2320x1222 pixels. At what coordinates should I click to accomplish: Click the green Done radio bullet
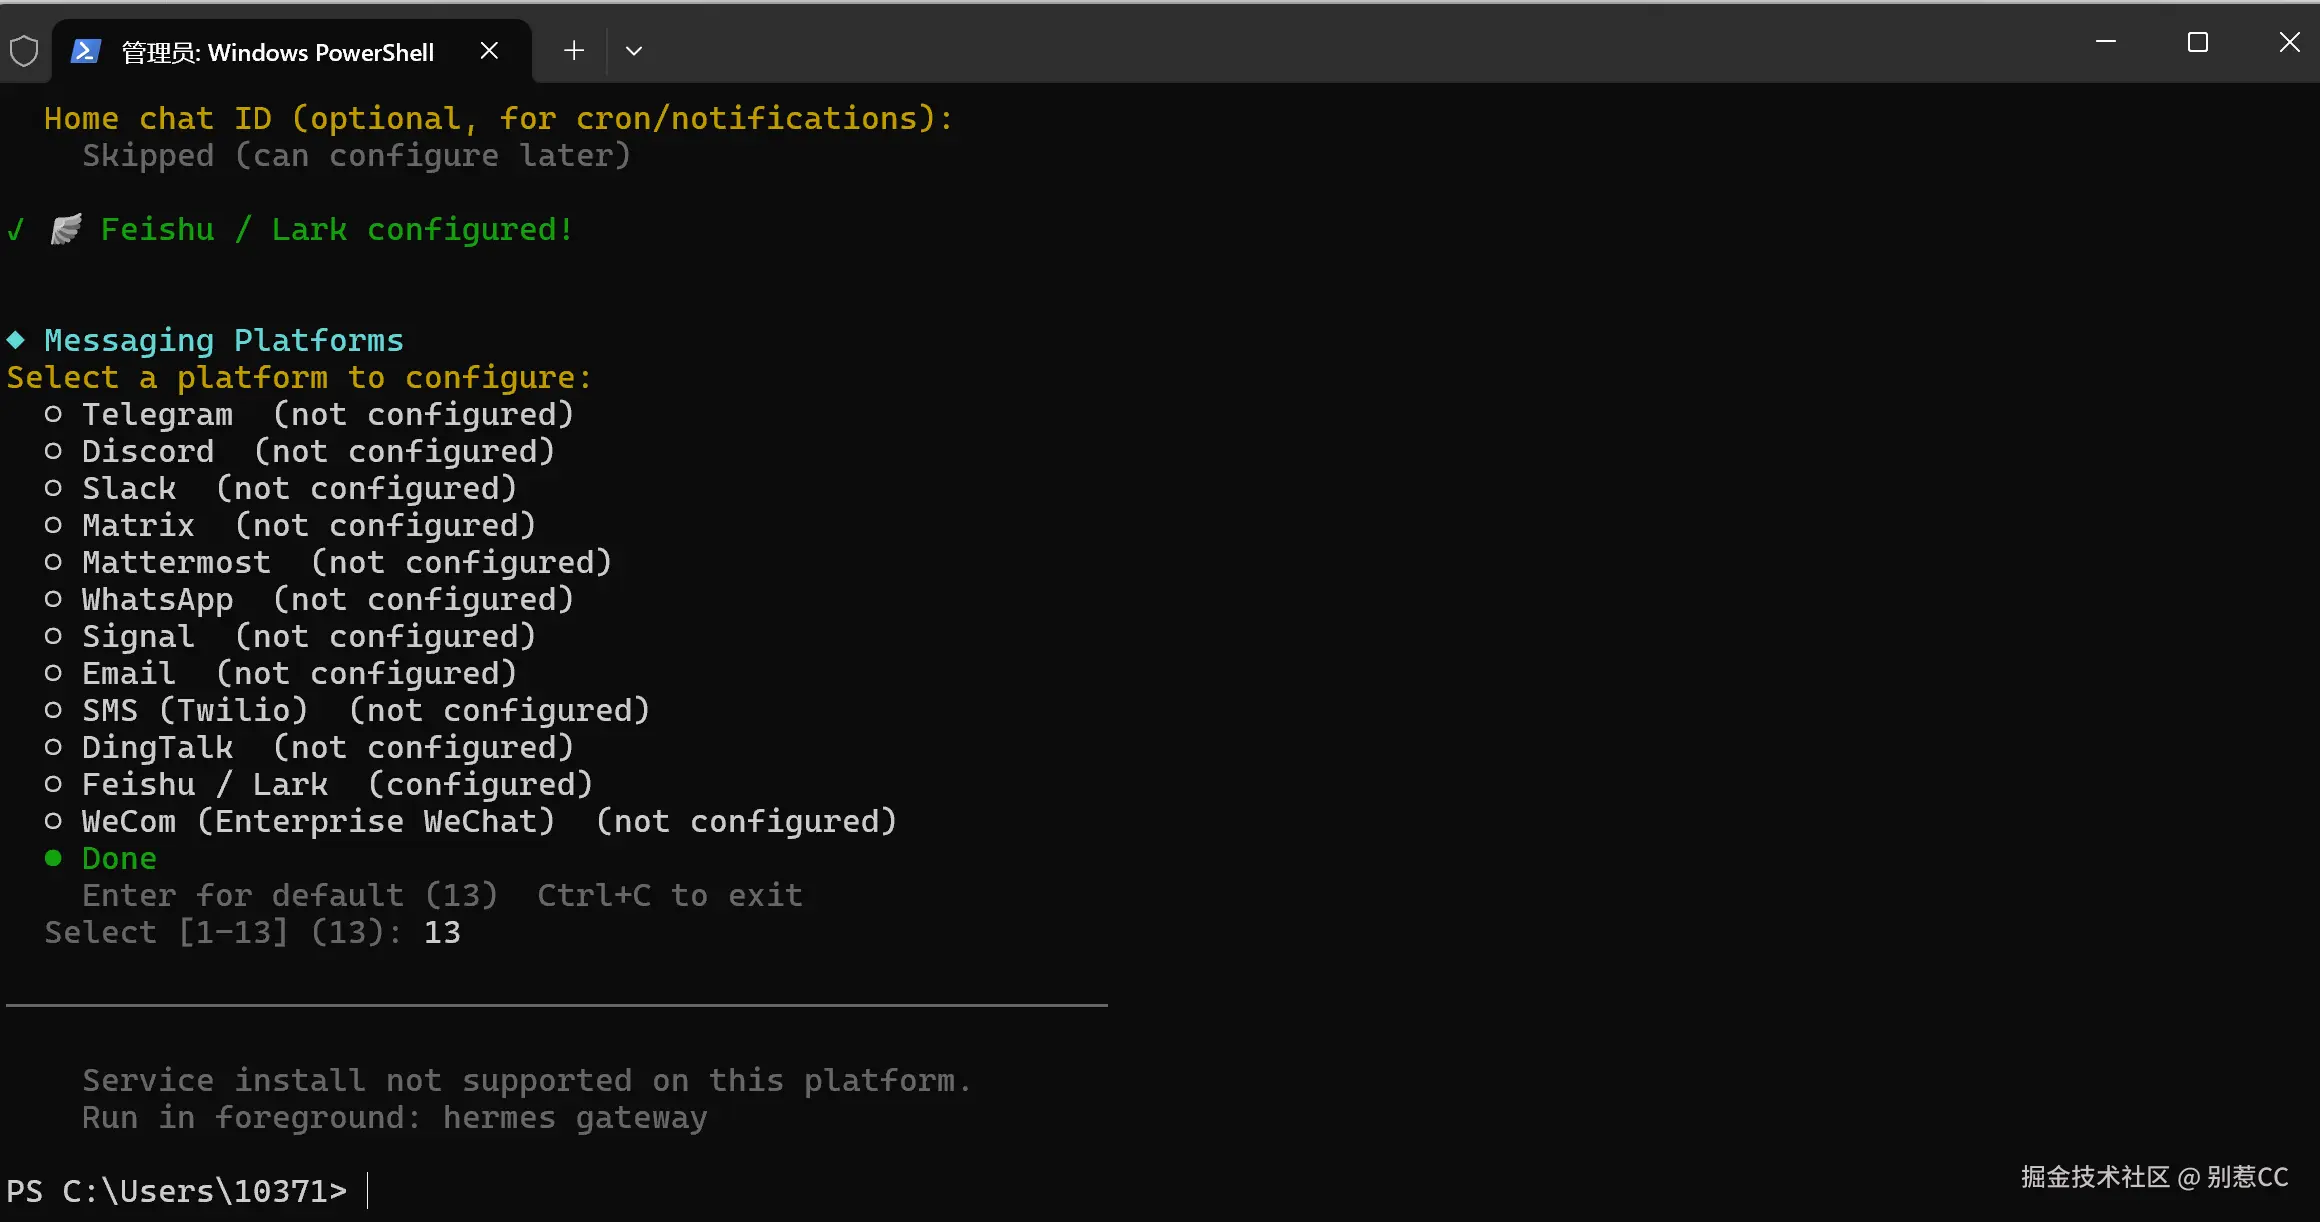point(54,858)
